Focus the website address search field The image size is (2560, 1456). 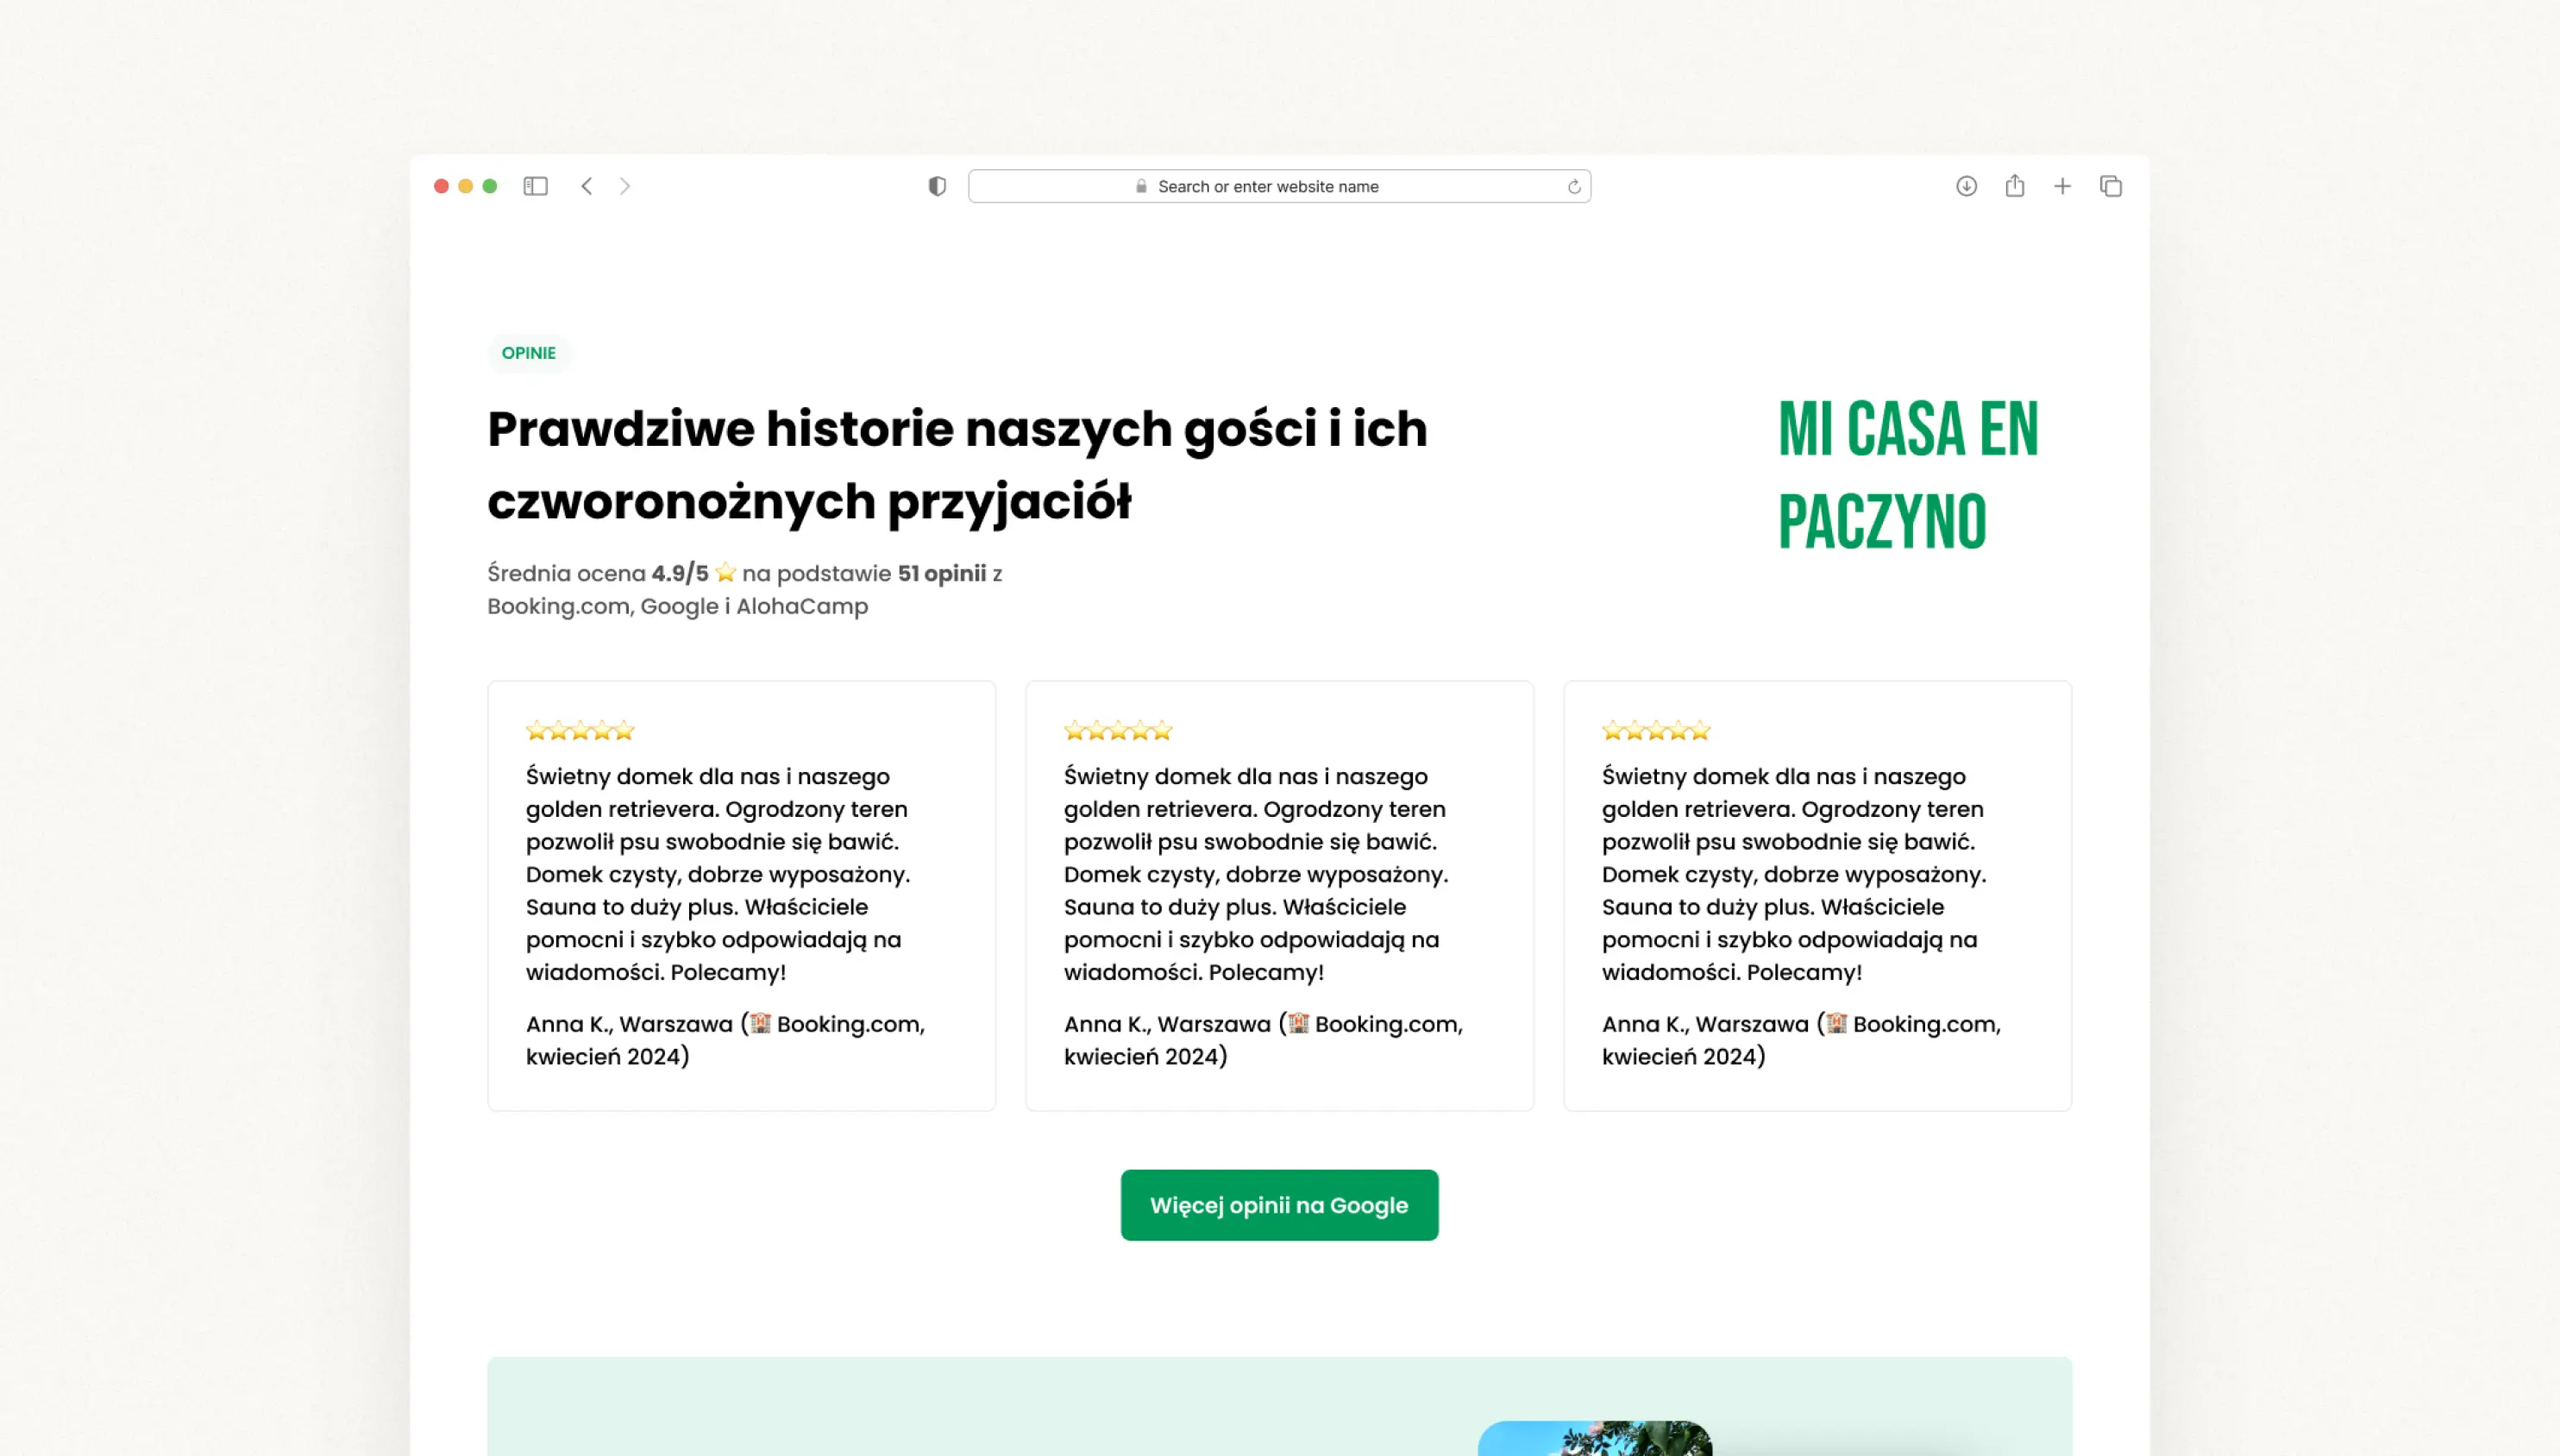tap(1268, 187)
